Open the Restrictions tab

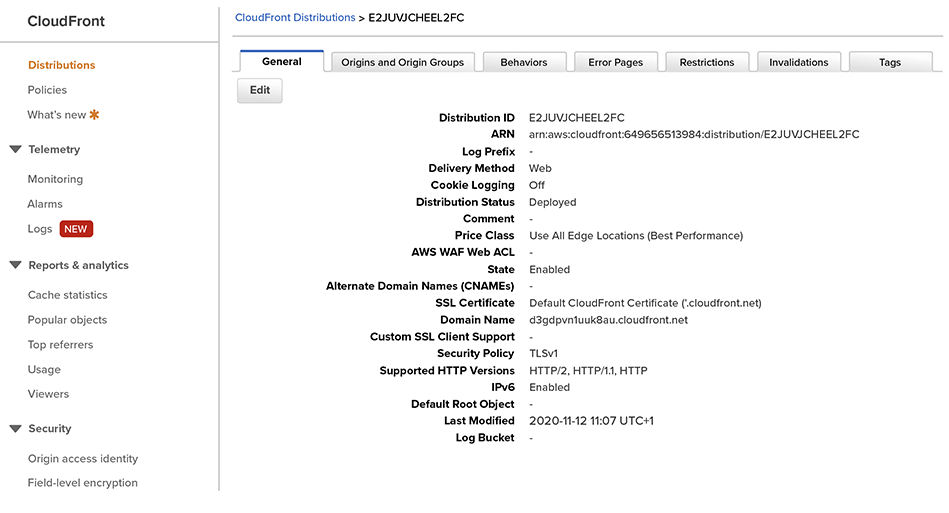tap(707, 62)
